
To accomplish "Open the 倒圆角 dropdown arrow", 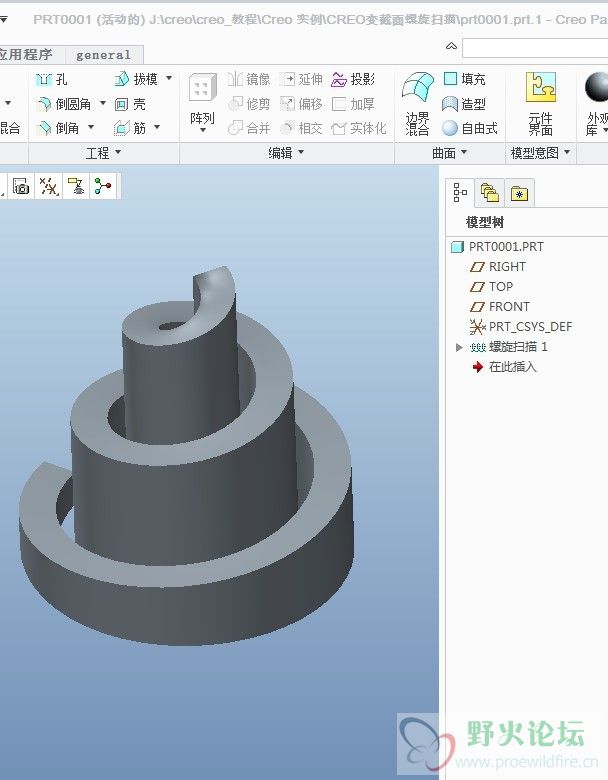I will 103,103.
